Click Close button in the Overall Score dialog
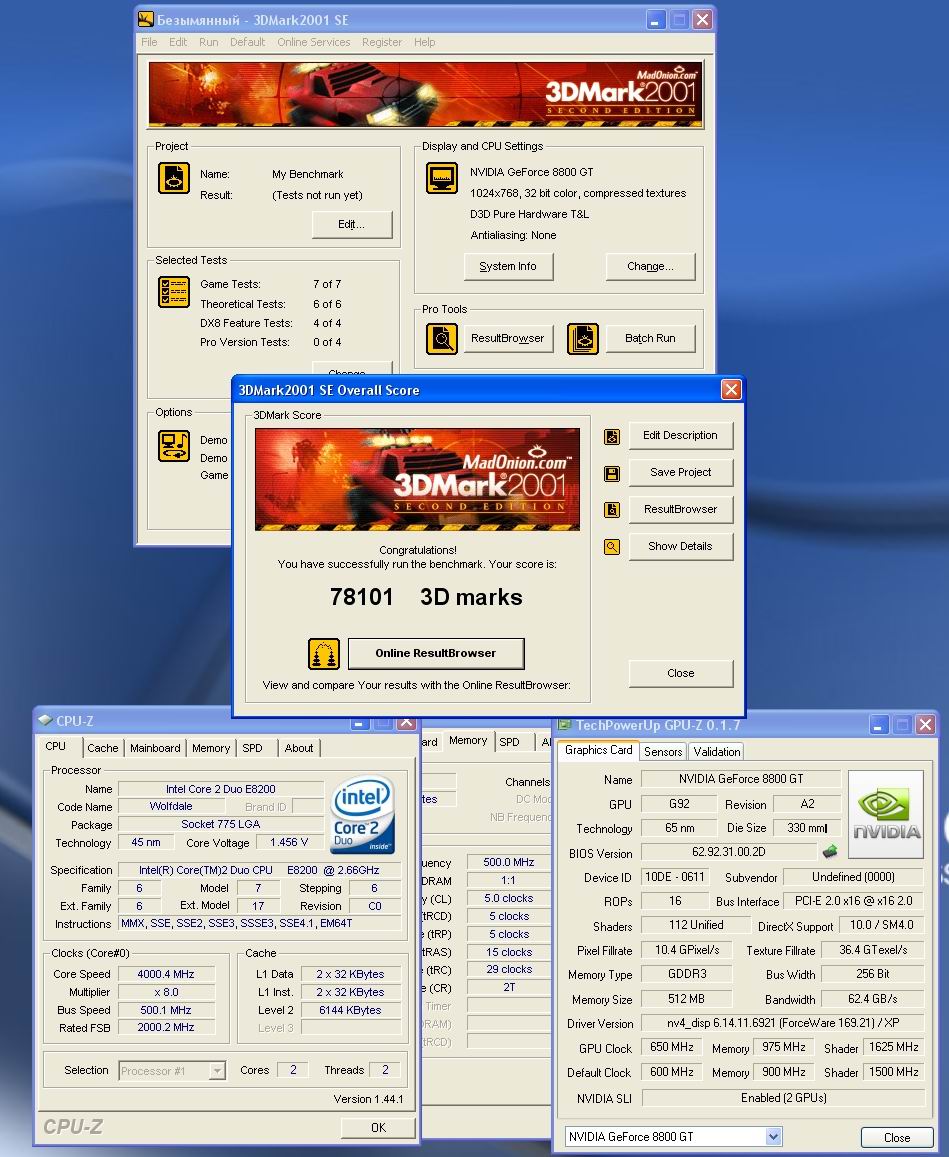Screen dimensions: 949x1157 pos(680,673)
